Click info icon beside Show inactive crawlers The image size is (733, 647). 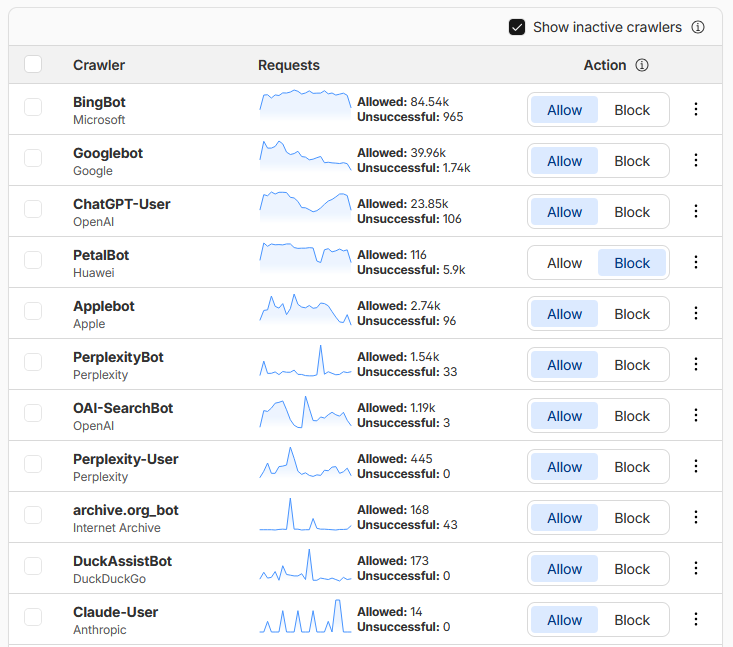click(698, 27)
